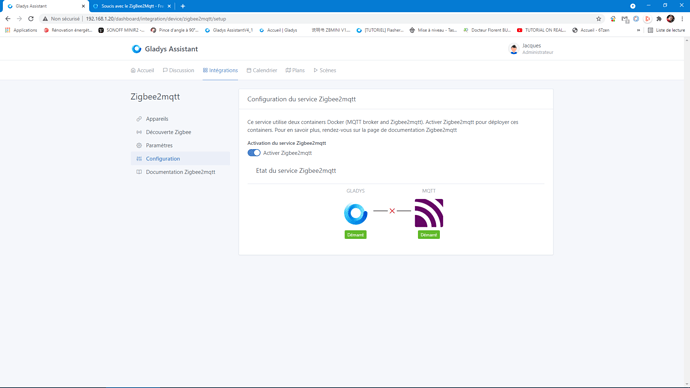The width and height of the screenshot is (690, 388).
Task: Open the Plans tab
Action: 295,70
